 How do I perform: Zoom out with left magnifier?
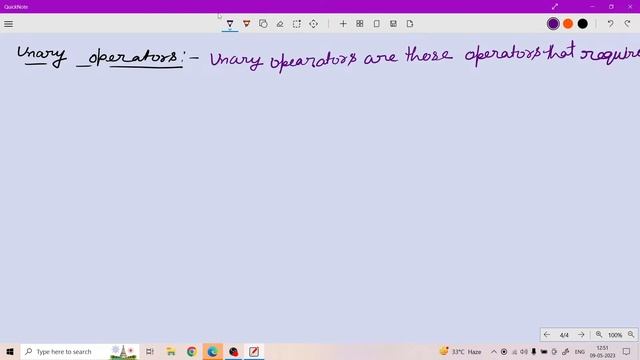599,335
